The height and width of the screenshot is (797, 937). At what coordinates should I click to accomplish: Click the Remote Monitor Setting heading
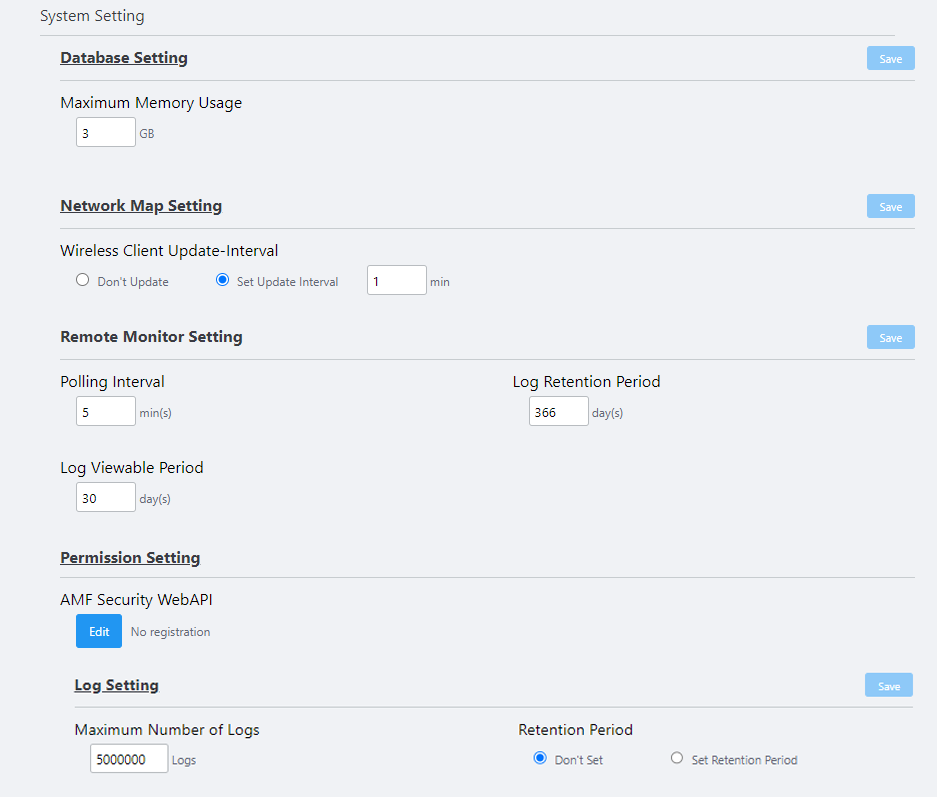tap(151, 337)
